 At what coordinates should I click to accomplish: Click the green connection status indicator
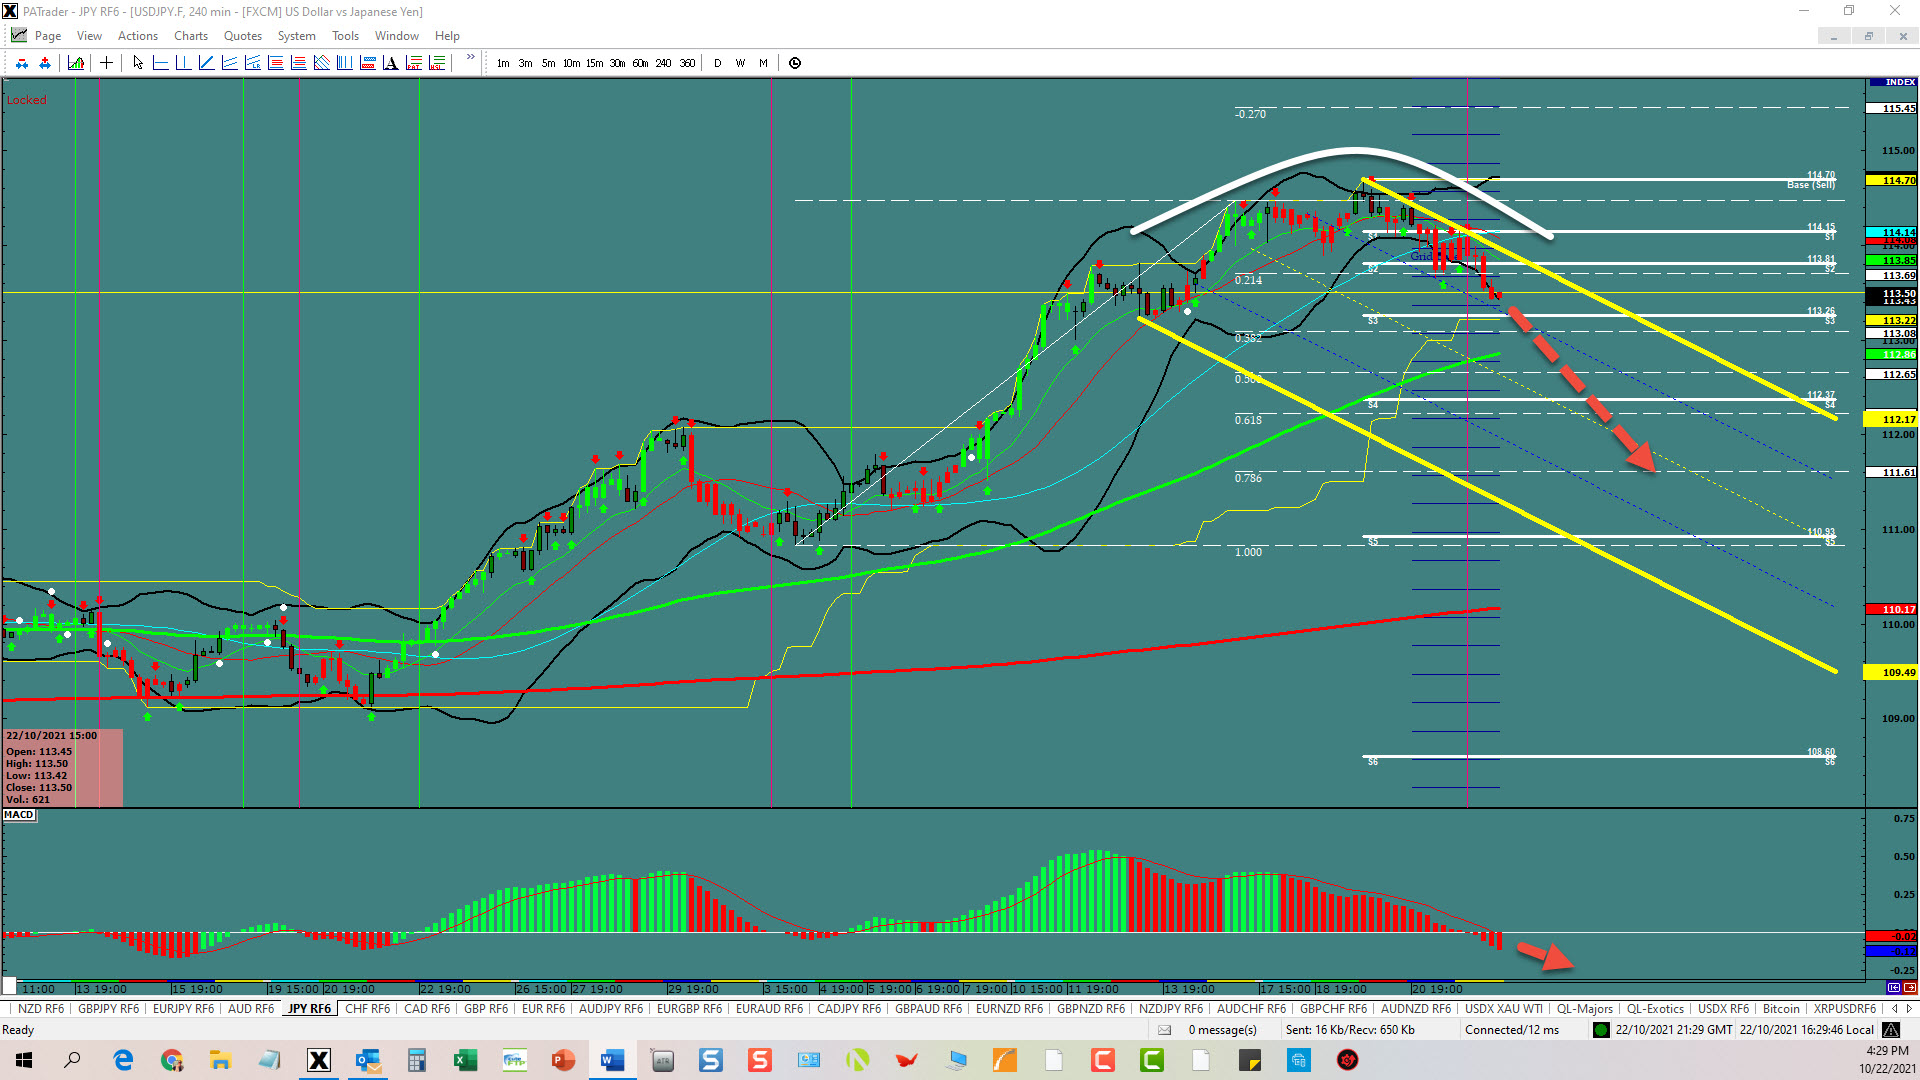pyautogui.click(x=1601, y=1030)
